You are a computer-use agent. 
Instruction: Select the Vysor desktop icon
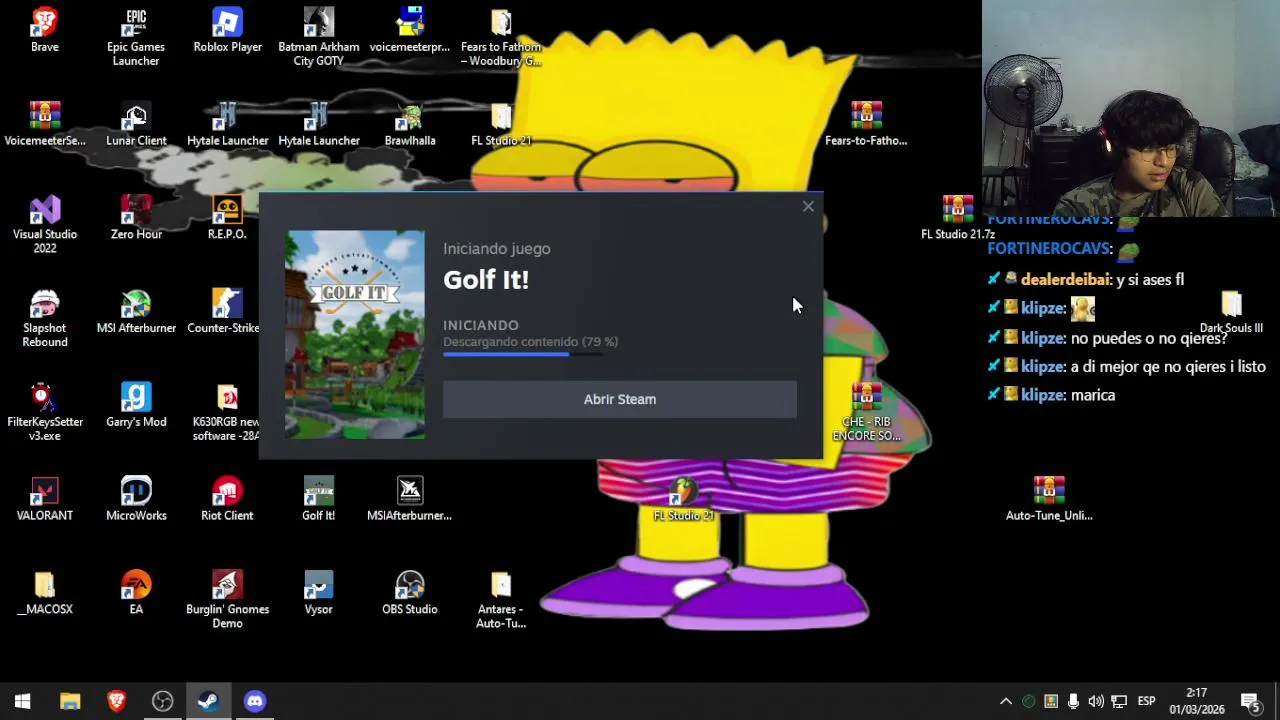(319, 593)
